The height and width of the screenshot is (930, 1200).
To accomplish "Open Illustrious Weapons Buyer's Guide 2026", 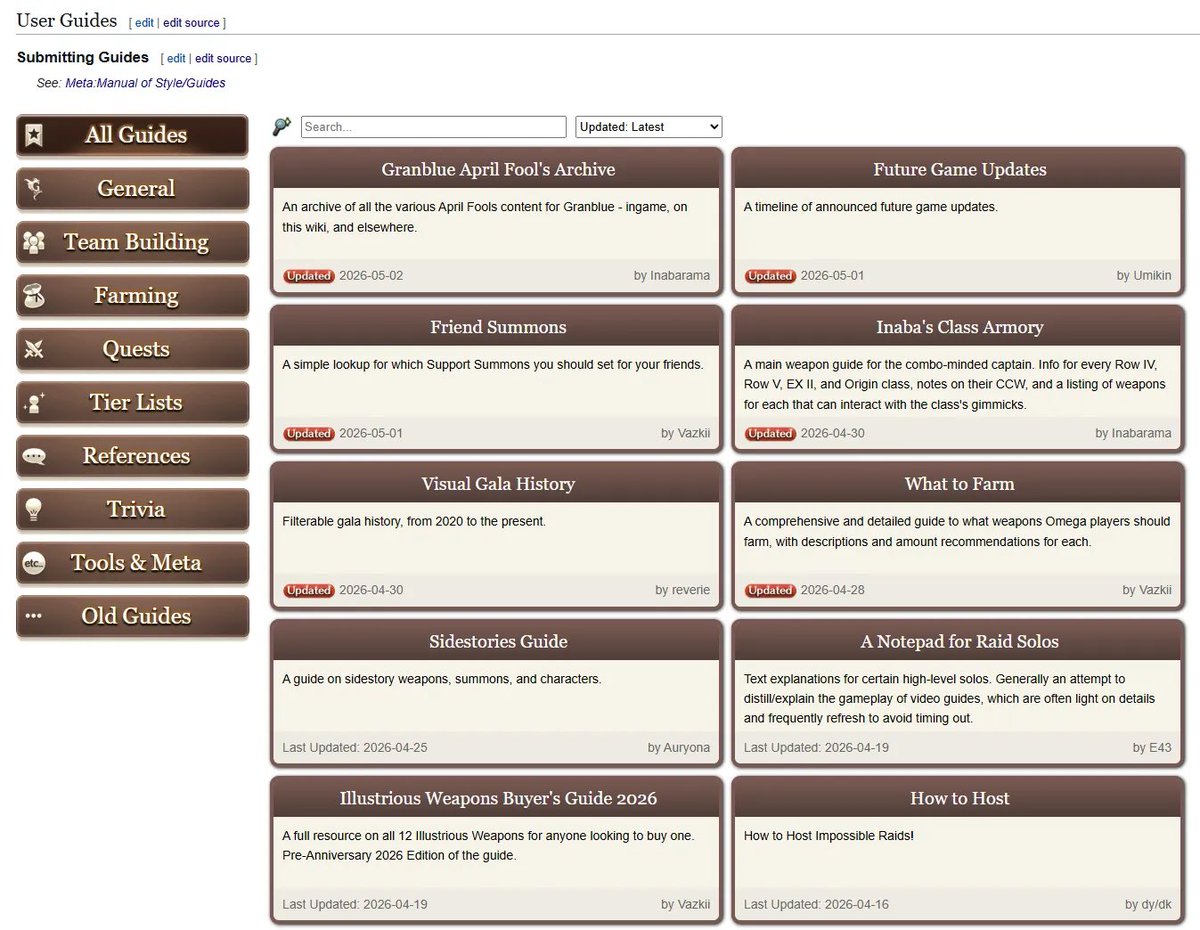I will pos(498,798).
